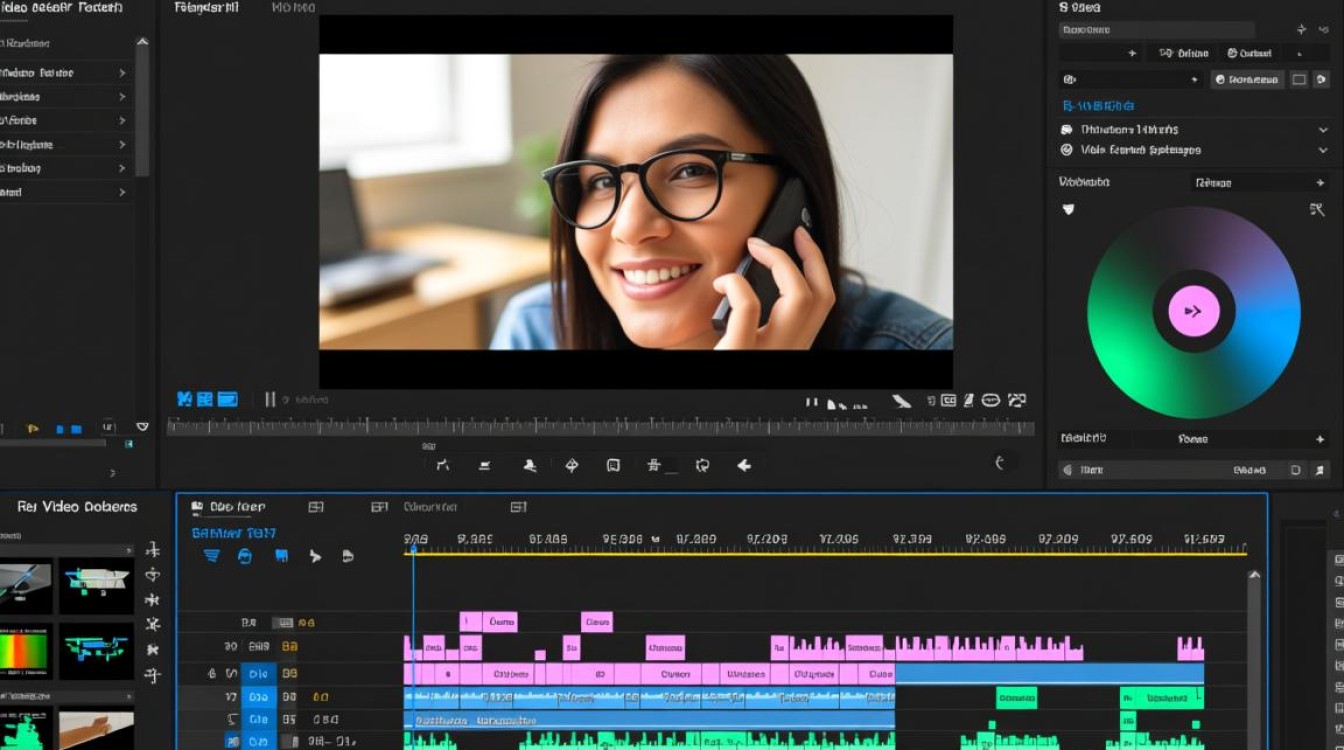Click the up arrow atop the left panel scrollbar
1344x750 pixels.
click(x=142, y=43)
